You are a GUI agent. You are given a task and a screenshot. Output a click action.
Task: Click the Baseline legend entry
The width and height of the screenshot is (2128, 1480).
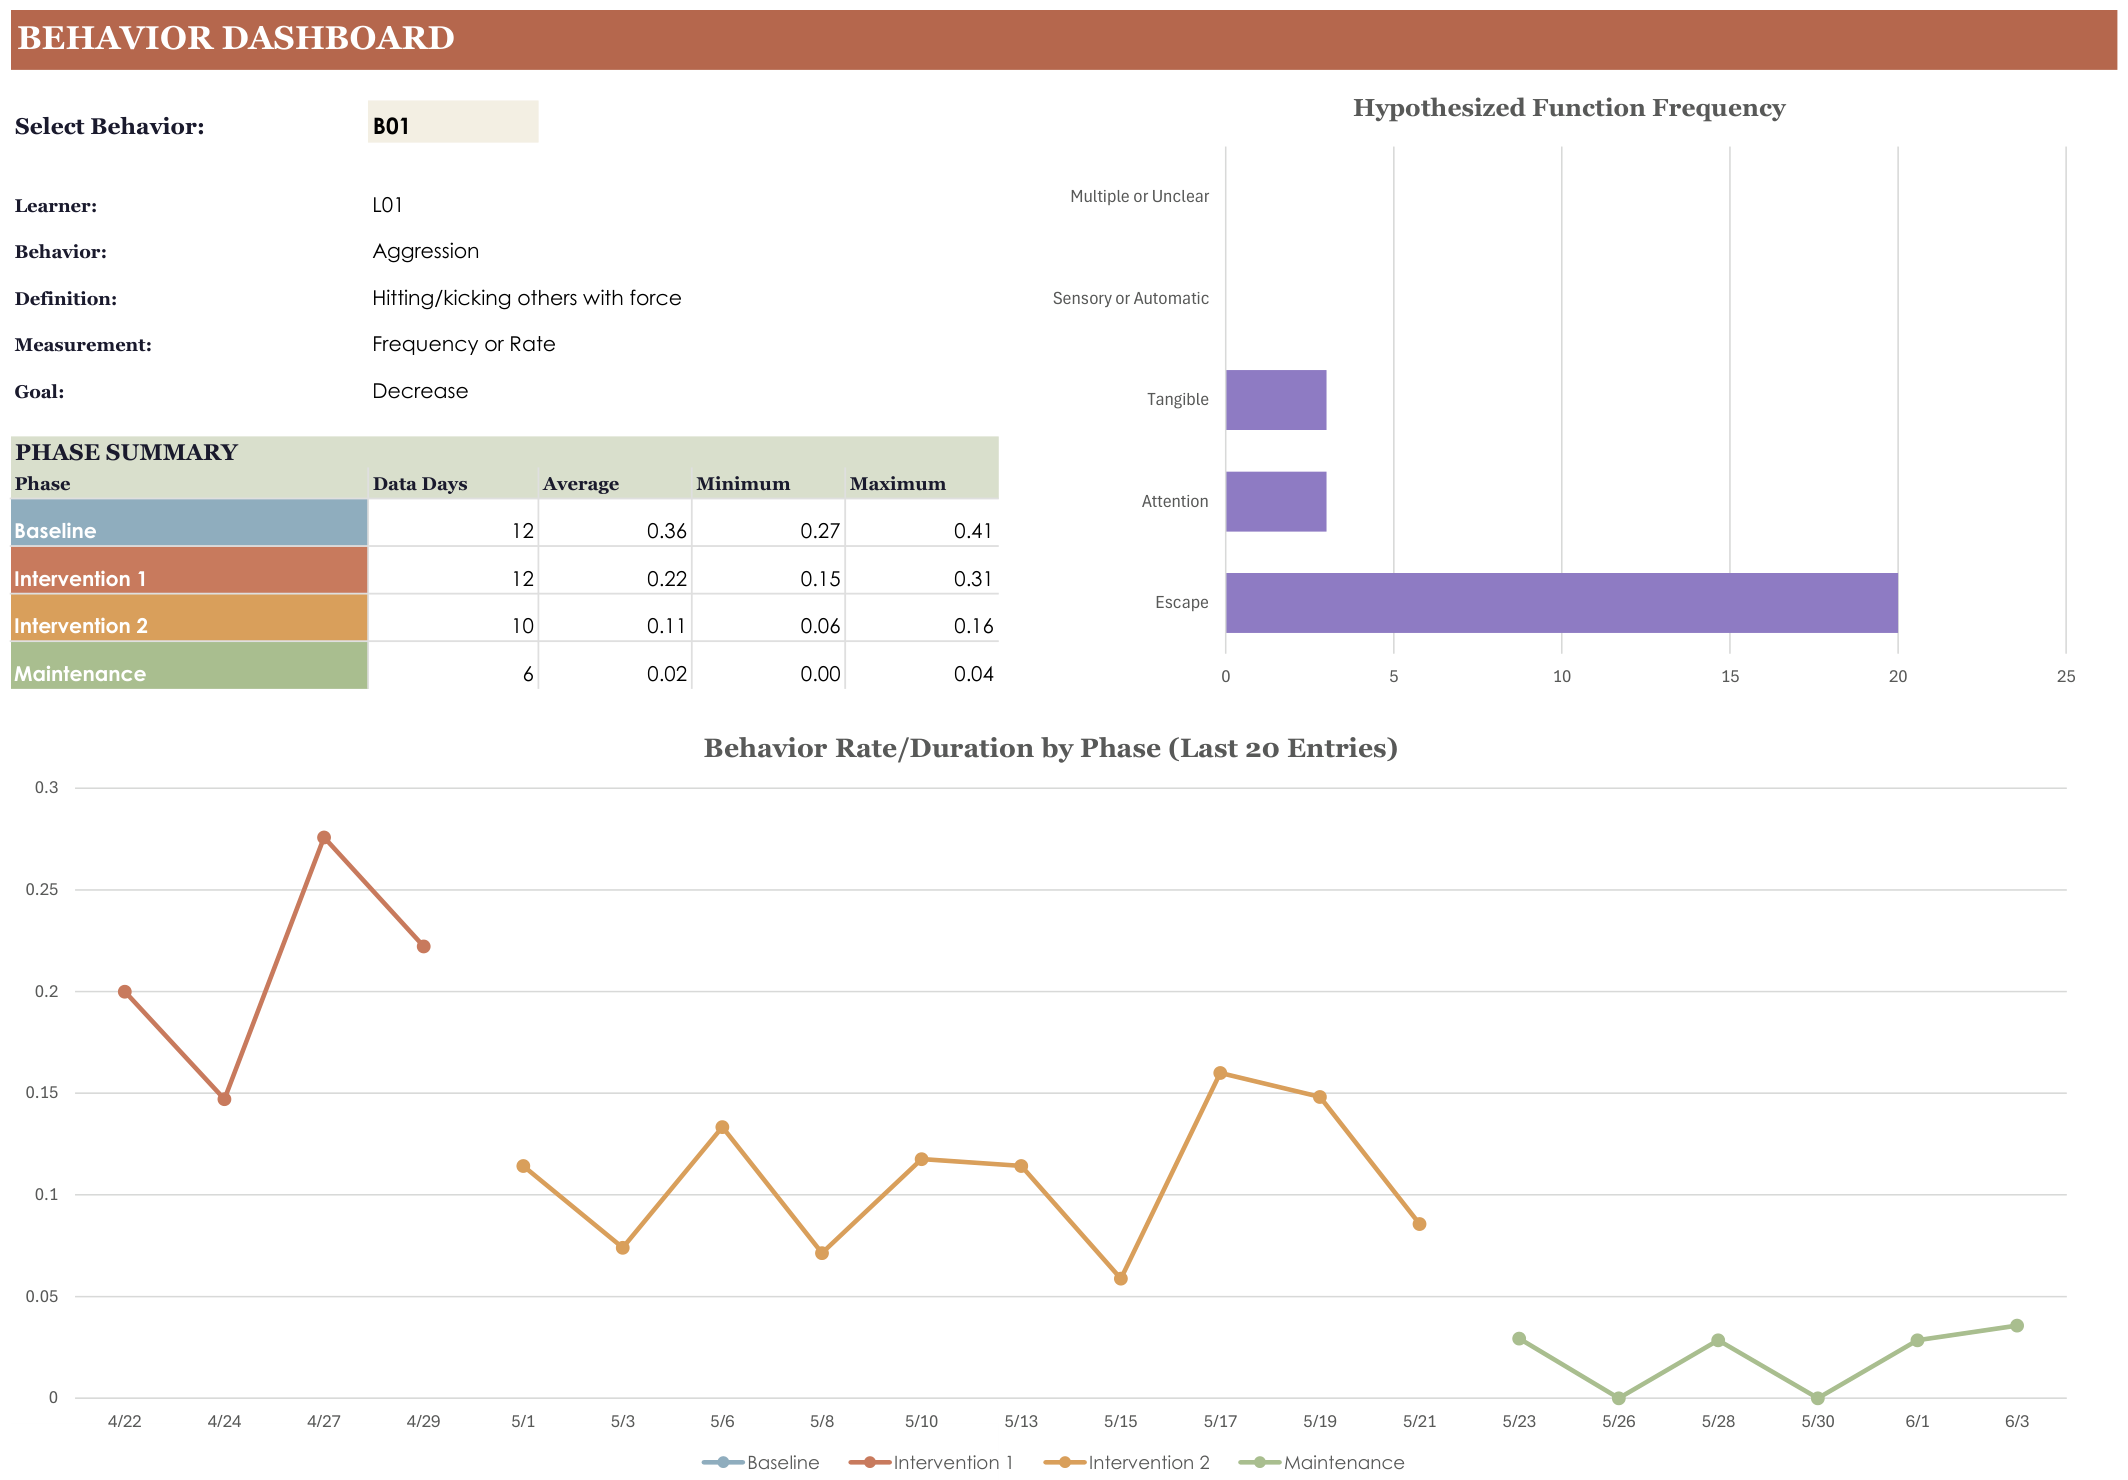click(761, 1462)
